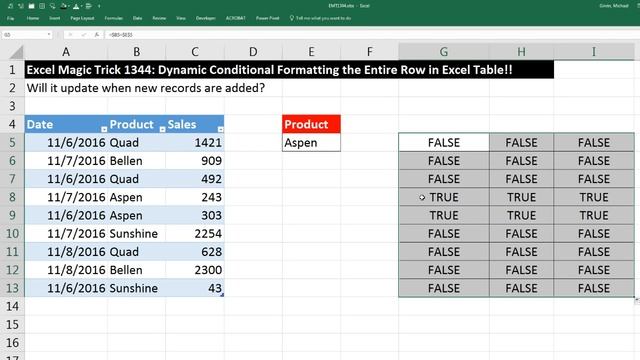Select the Sunshine product cell in row 10
The height and width of the screenshot is (360, 640).
click(x=136, y=233)
